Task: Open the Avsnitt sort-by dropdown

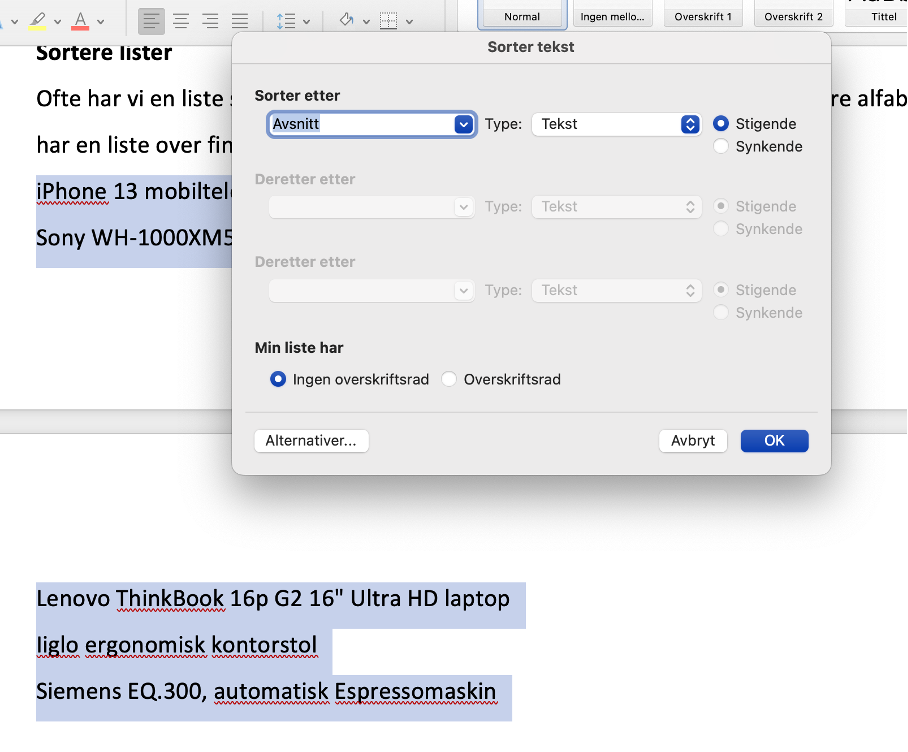Action: pos(371,124)
